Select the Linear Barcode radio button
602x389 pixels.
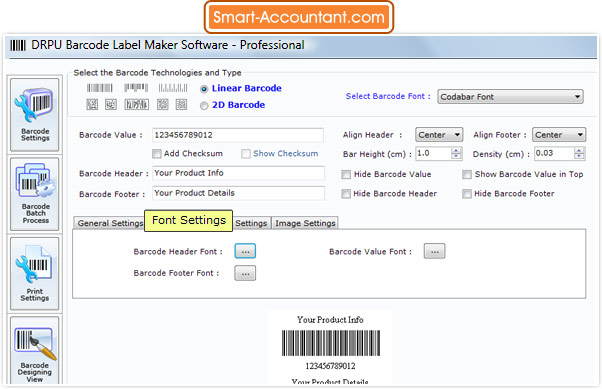204,89
